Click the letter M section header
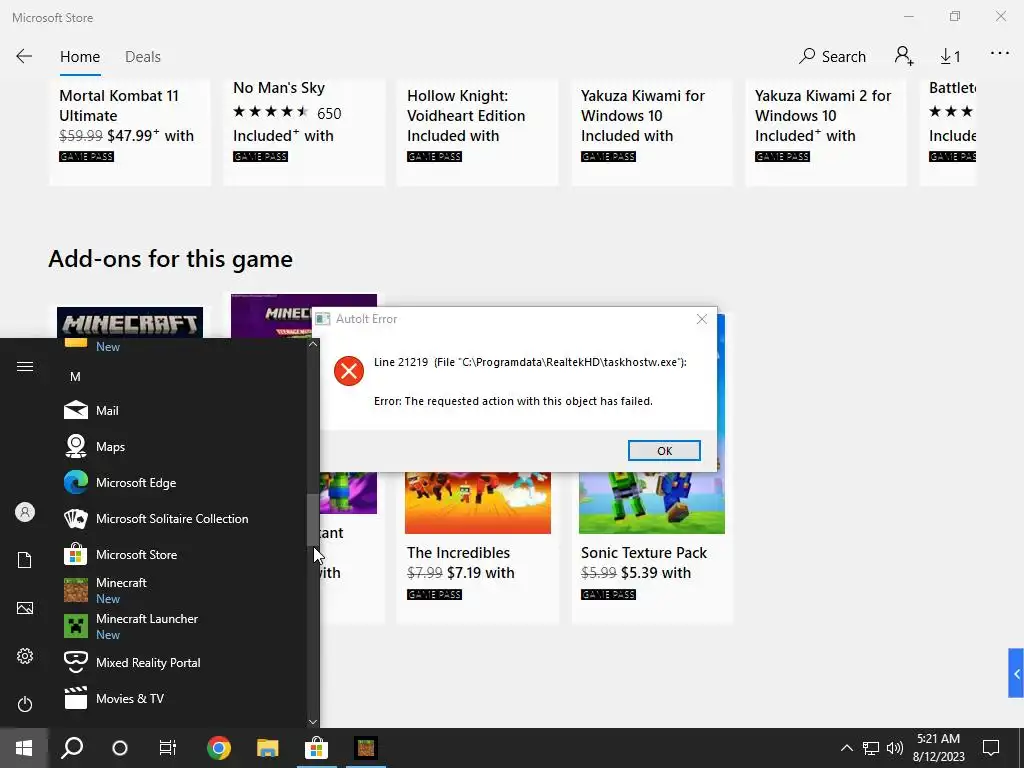1024x768 pixels. (x=75, y=377)
